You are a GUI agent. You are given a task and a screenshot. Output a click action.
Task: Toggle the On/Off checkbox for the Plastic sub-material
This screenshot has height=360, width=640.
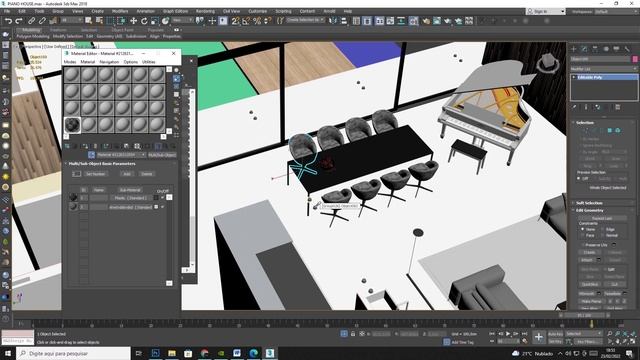click(x=162, y=198)
